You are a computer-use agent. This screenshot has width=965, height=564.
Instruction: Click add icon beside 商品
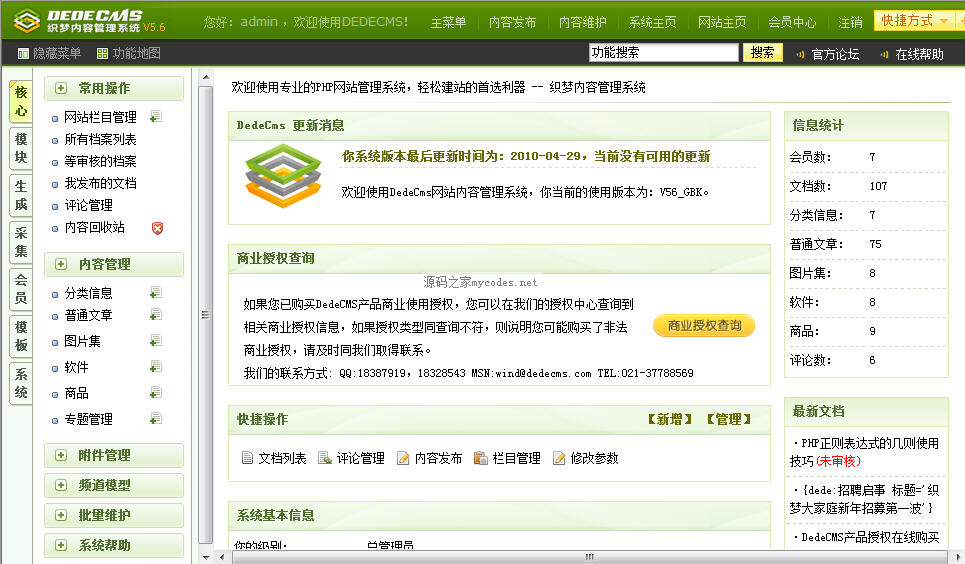coord(156,393)
